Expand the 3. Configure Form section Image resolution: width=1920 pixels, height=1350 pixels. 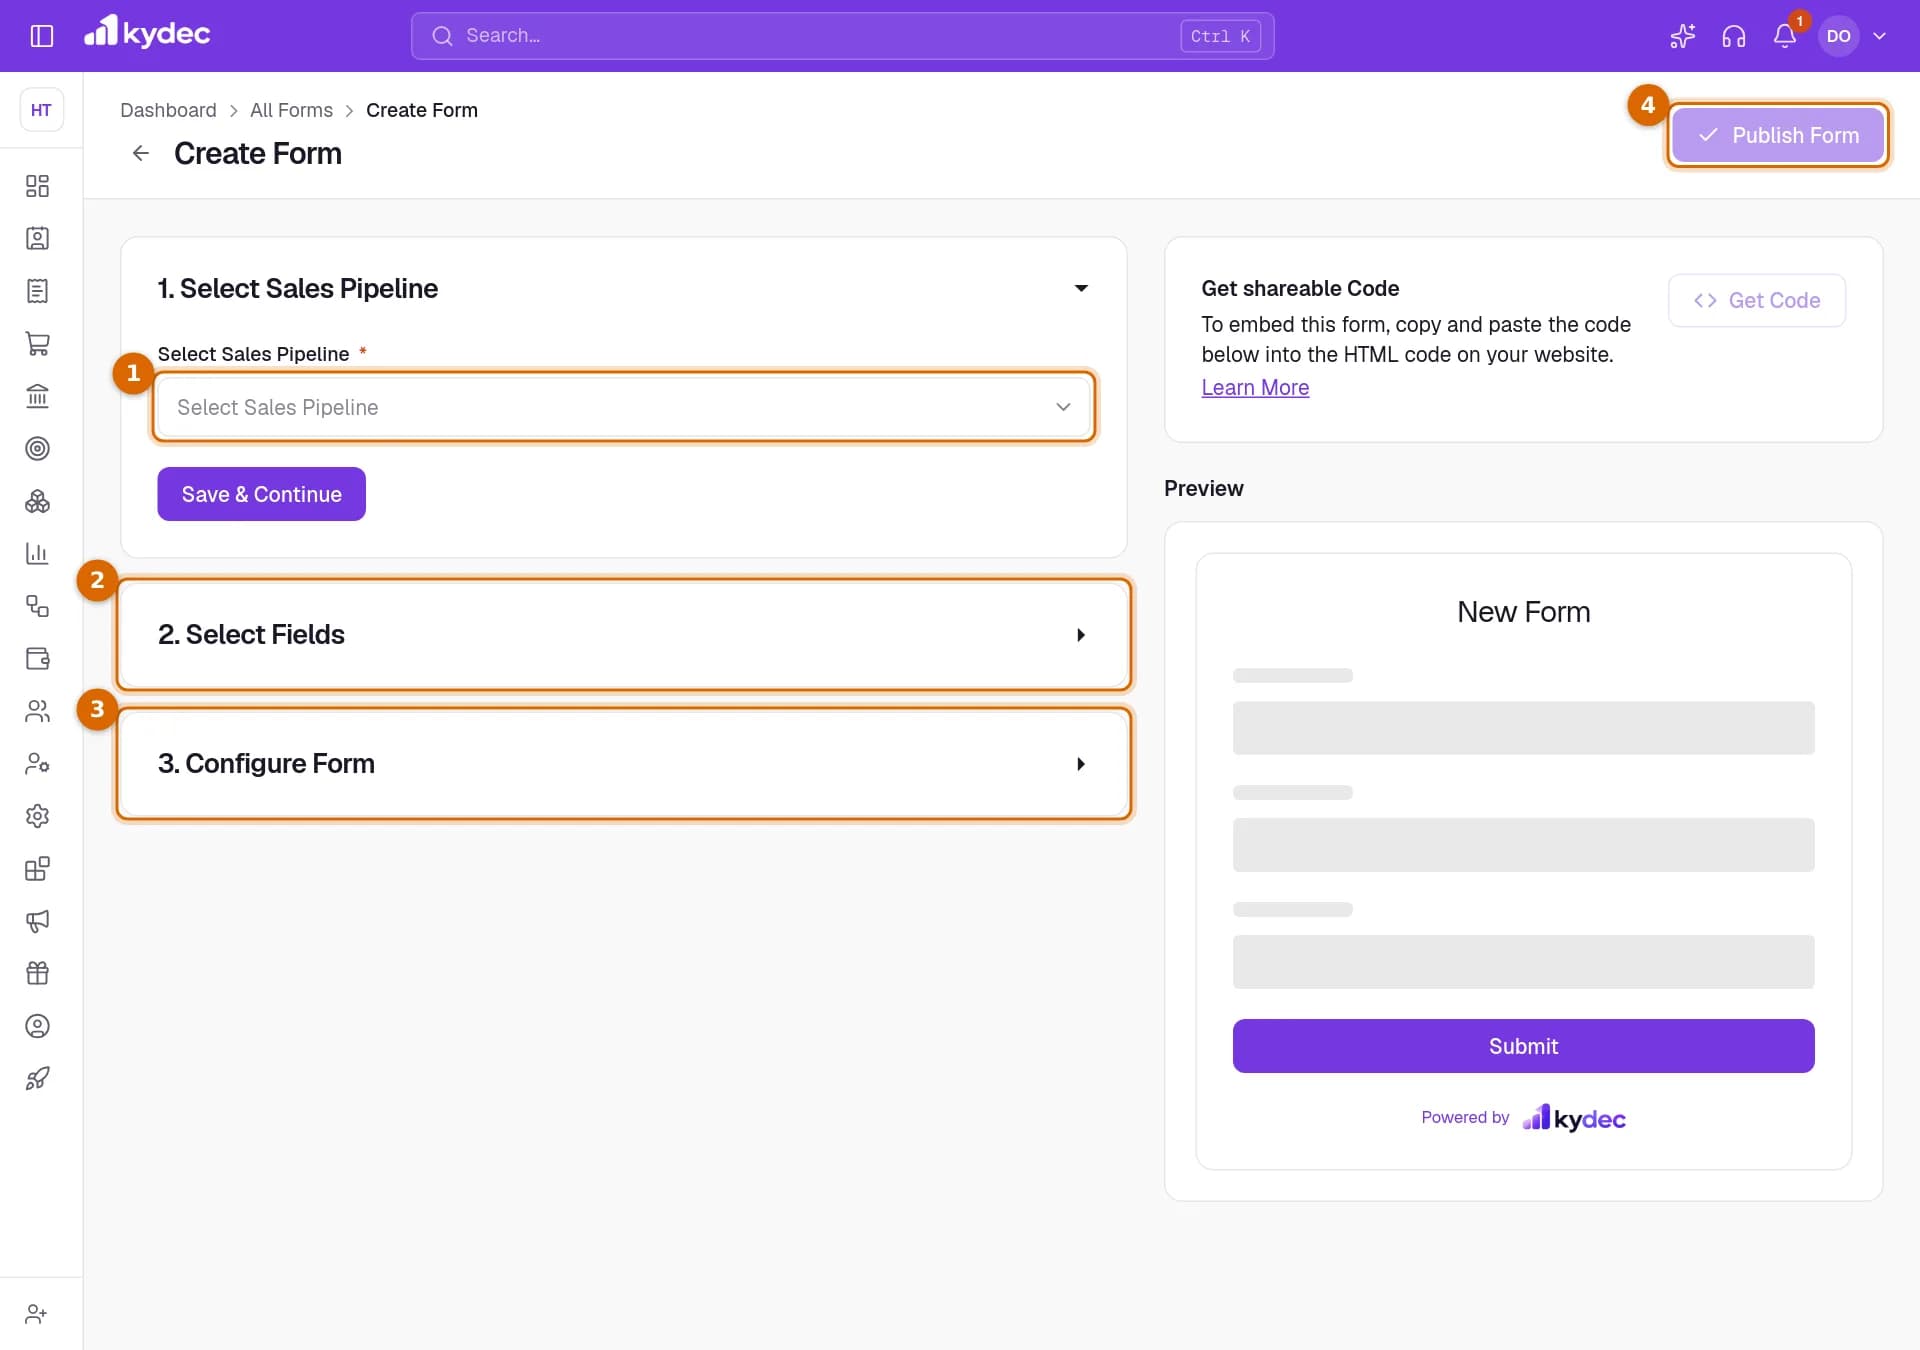pos(624,763)
